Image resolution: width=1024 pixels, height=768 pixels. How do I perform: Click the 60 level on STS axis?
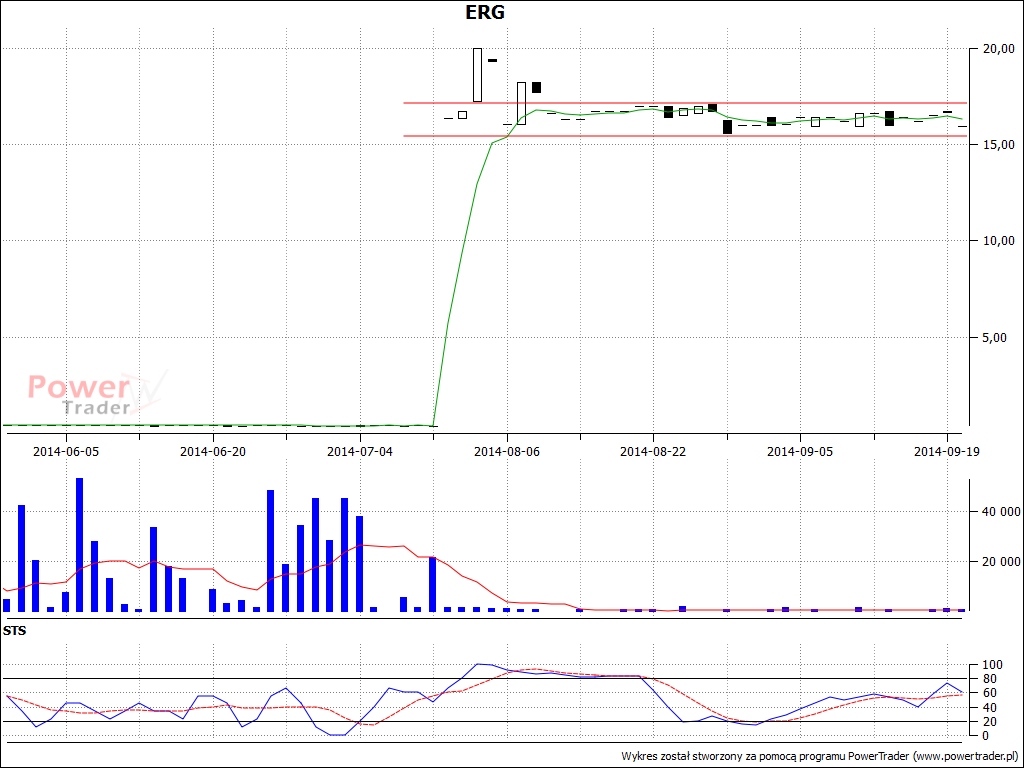987,694
